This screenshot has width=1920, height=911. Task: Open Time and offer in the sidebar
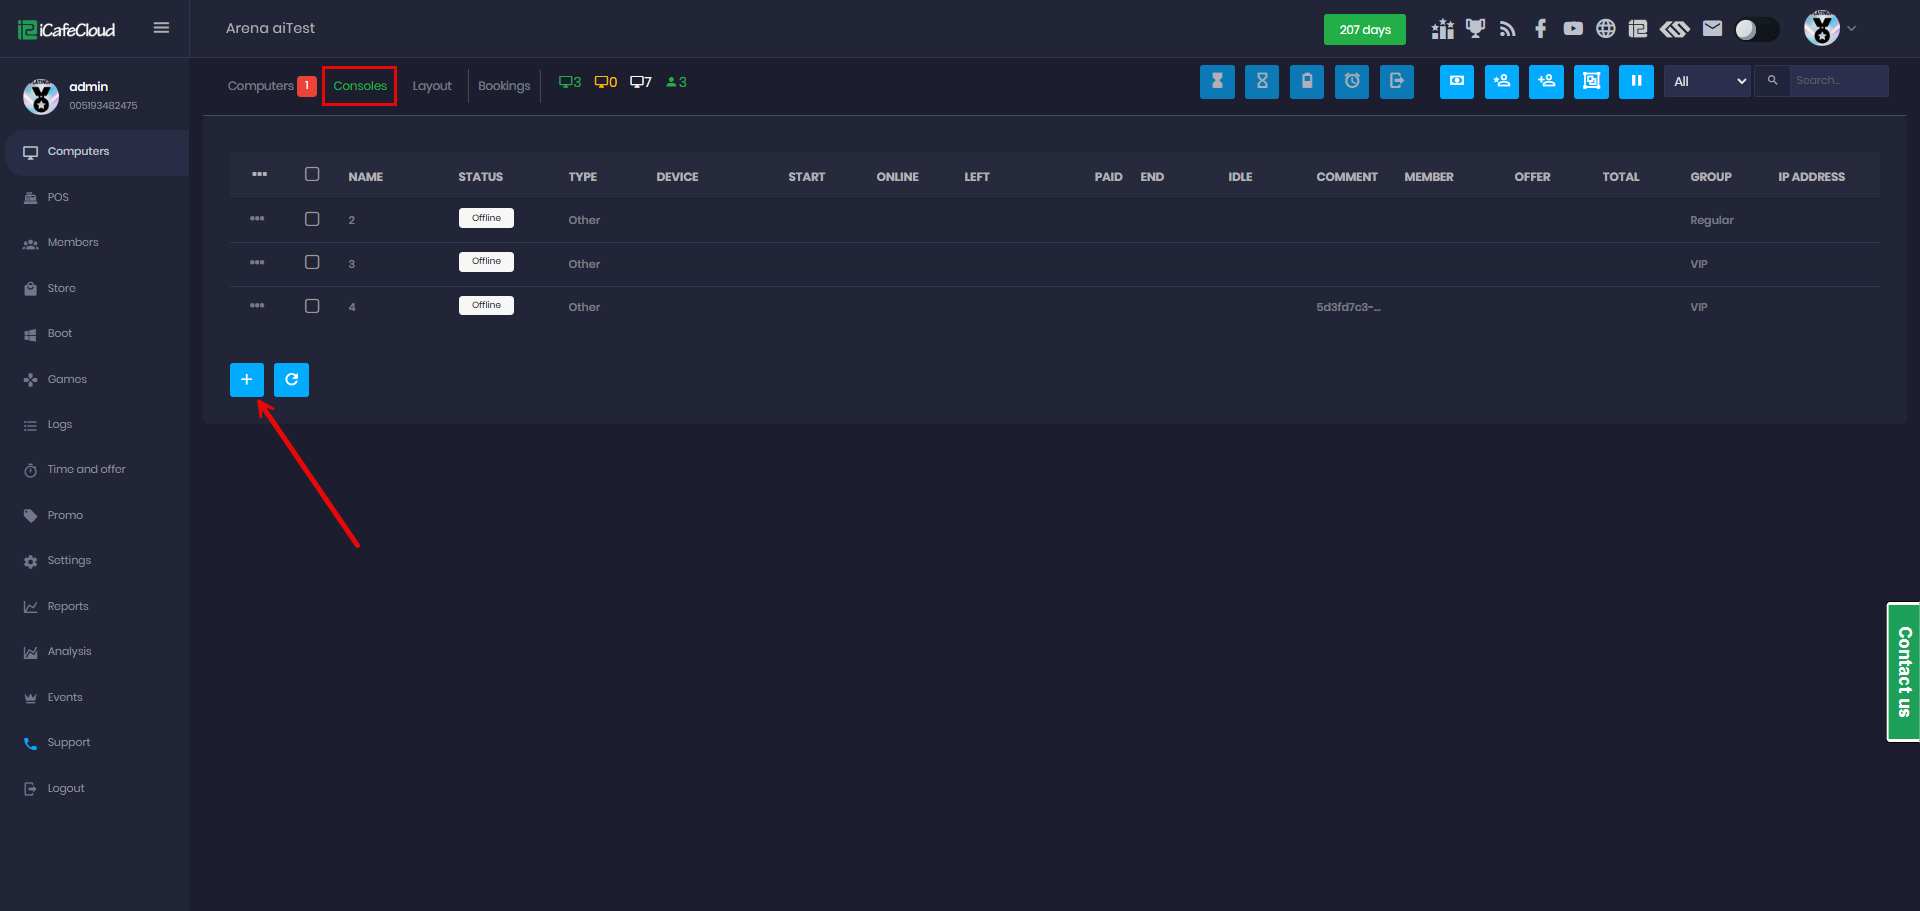click(86, 470)
